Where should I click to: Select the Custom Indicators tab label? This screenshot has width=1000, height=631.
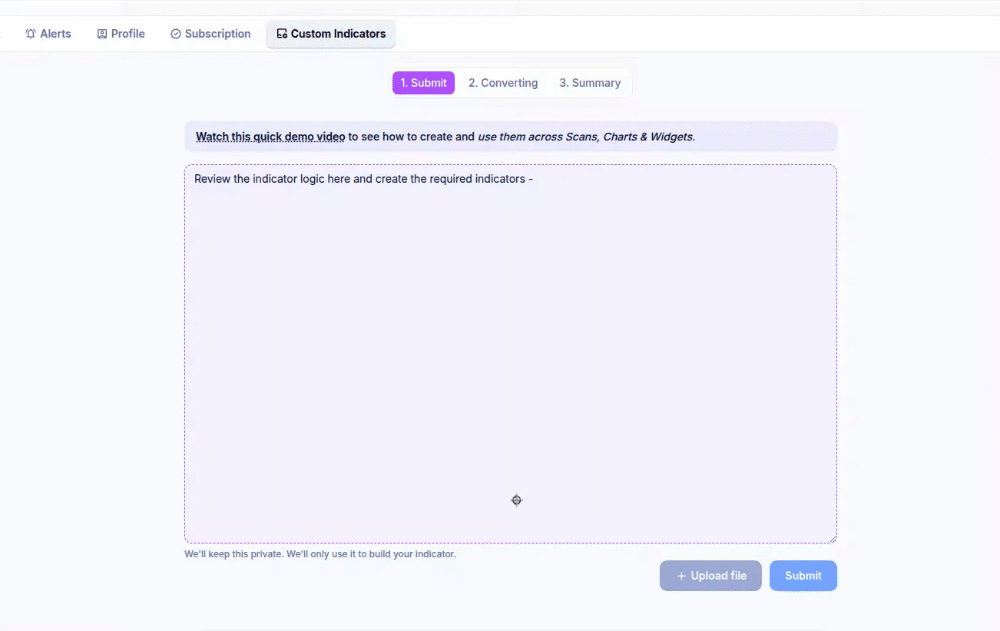pyautogui.click(x=338, y=34)
